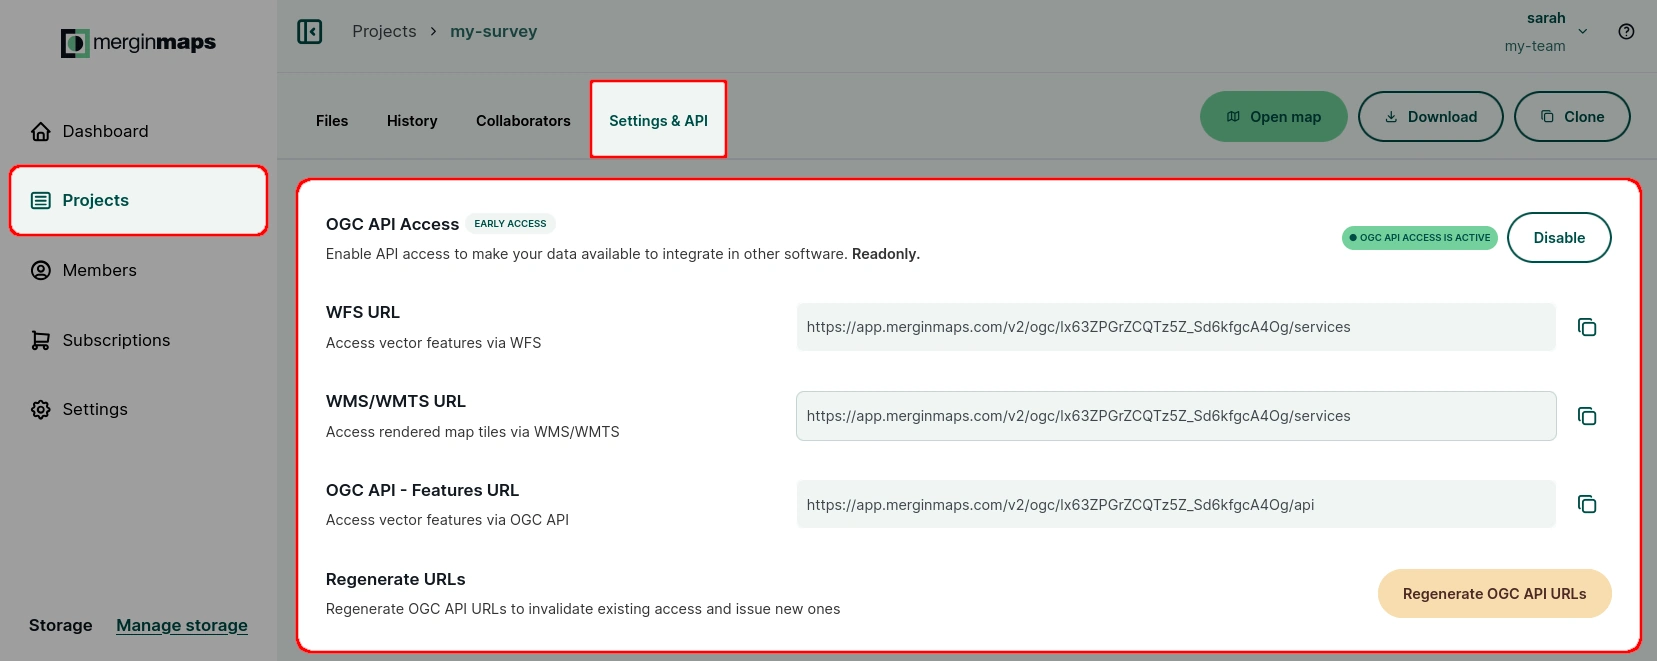Viewport: 1657px width, 661px height.
Task: Open the Files tab
Action: point(332,121)
